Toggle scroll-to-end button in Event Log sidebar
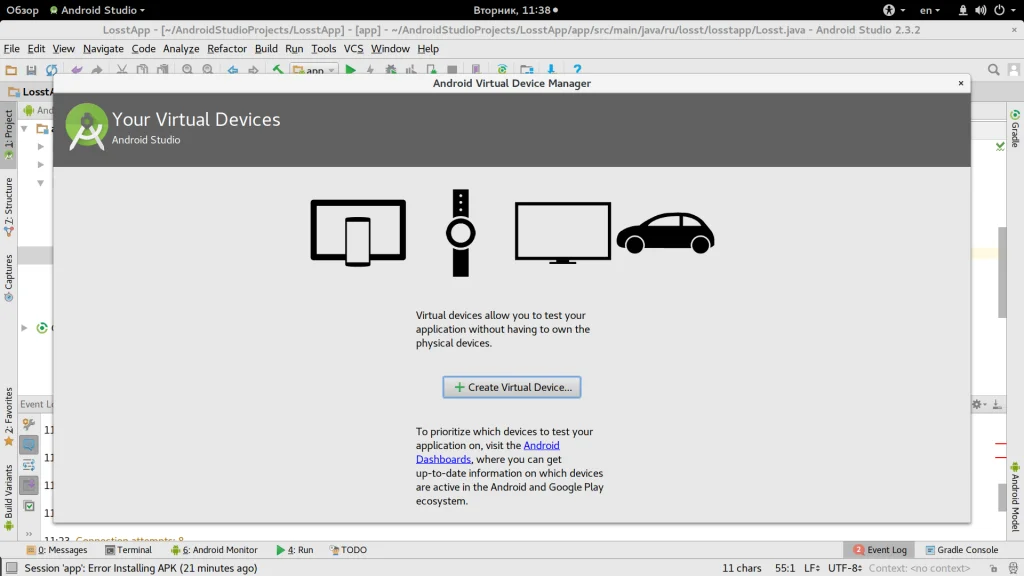The height and width of the screenshot is (576, 1024). pyautogui.click(x=29, y=485)
